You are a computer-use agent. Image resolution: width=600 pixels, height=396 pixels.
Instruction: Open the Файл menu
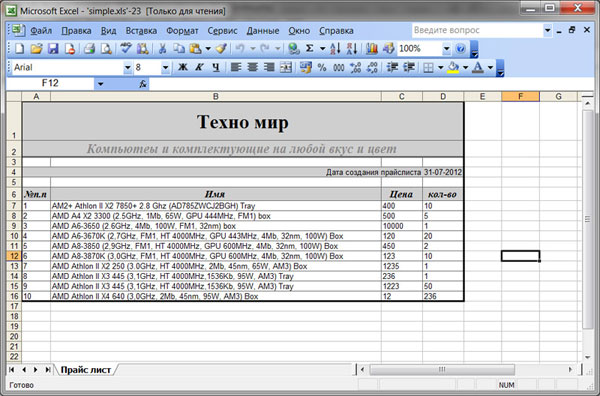(x=41, y=31)
